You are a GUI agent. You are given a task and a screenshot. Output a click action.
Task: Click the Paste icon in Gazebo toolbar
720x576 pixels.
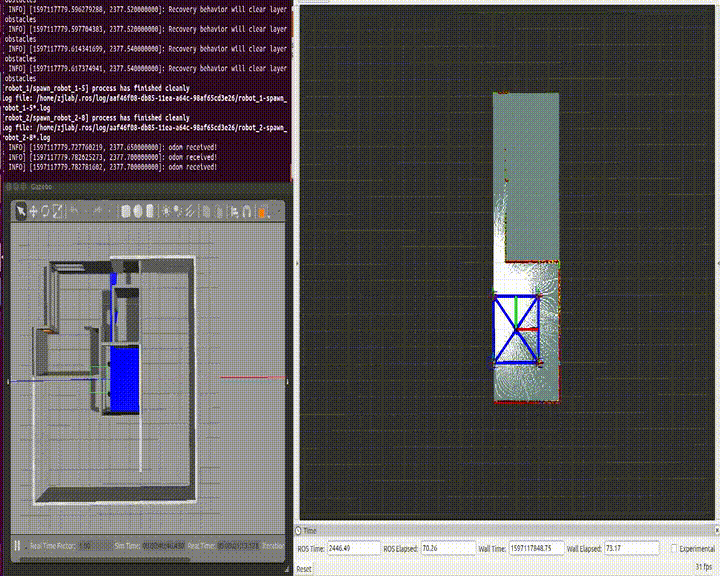tap(219, 212)
